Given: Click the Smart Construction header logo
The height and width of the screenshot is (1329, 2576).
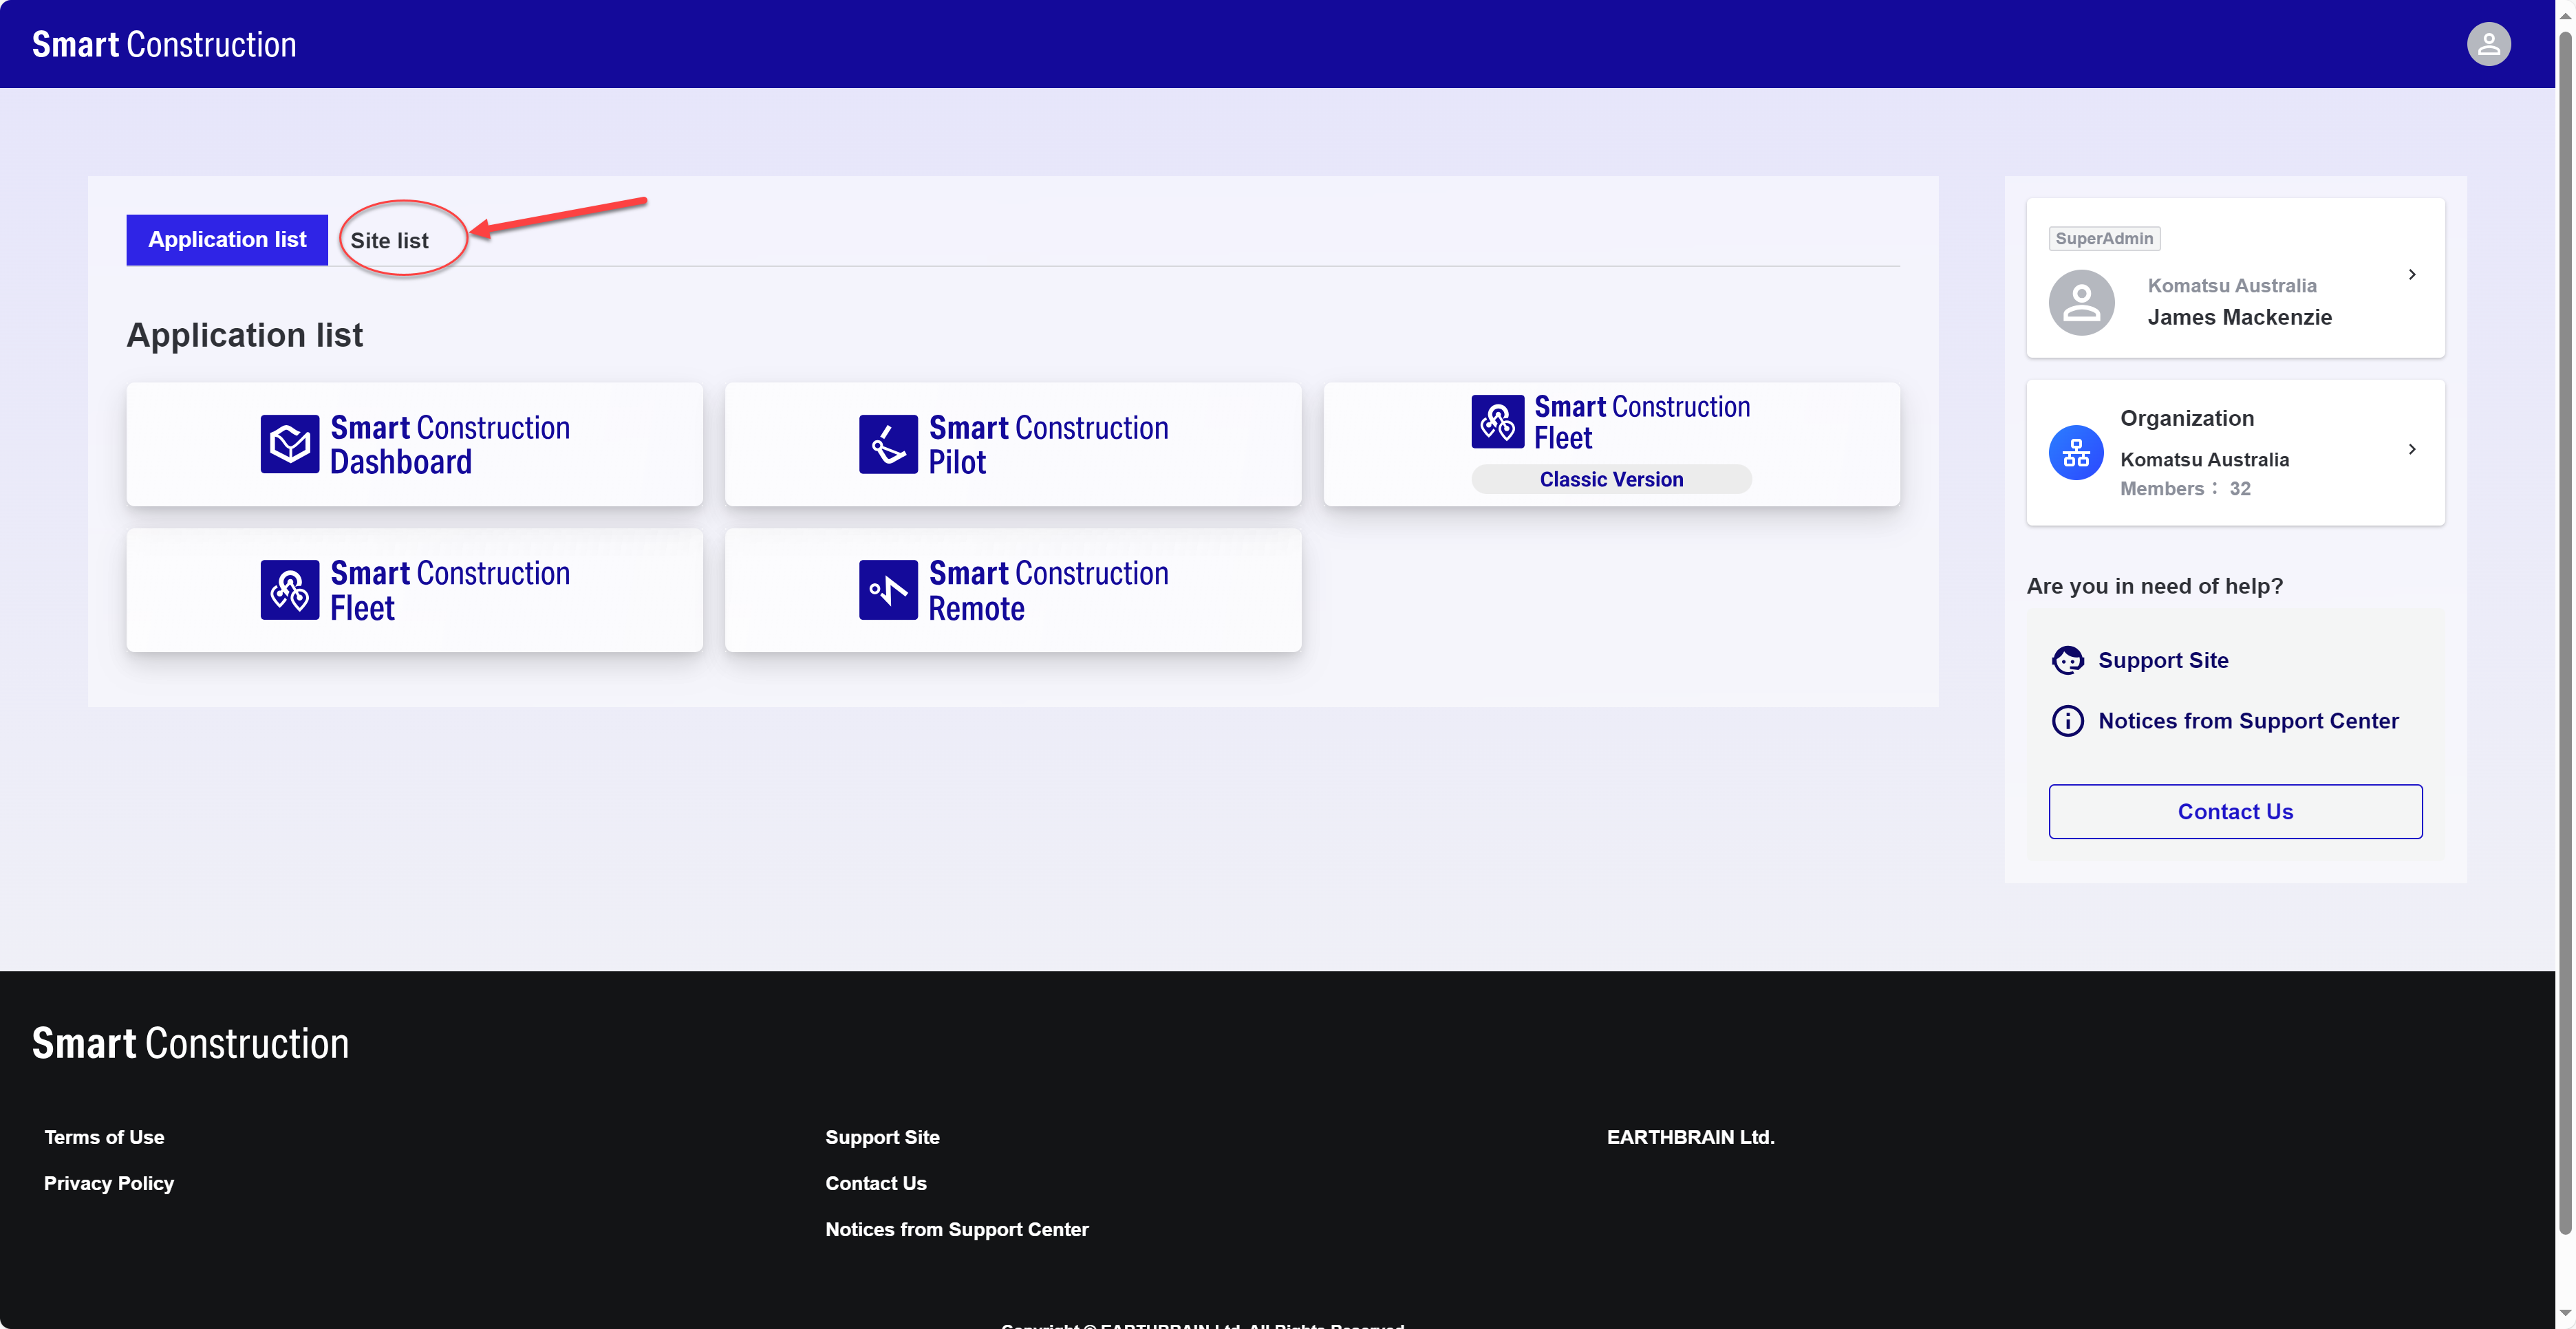Looking at the screenshot, I should pyautogui.click(x=164, y=44).
